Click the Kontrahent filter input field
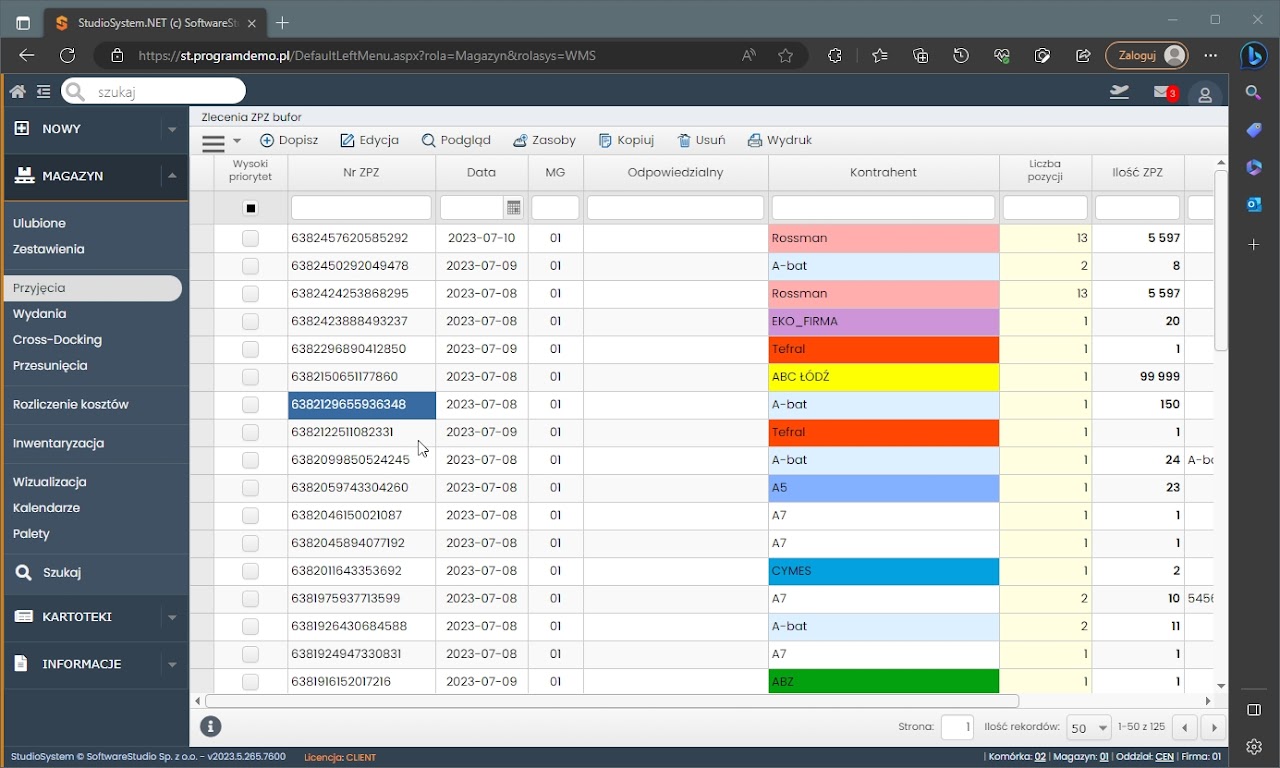Screen dimensions: 1280x768 883,208
